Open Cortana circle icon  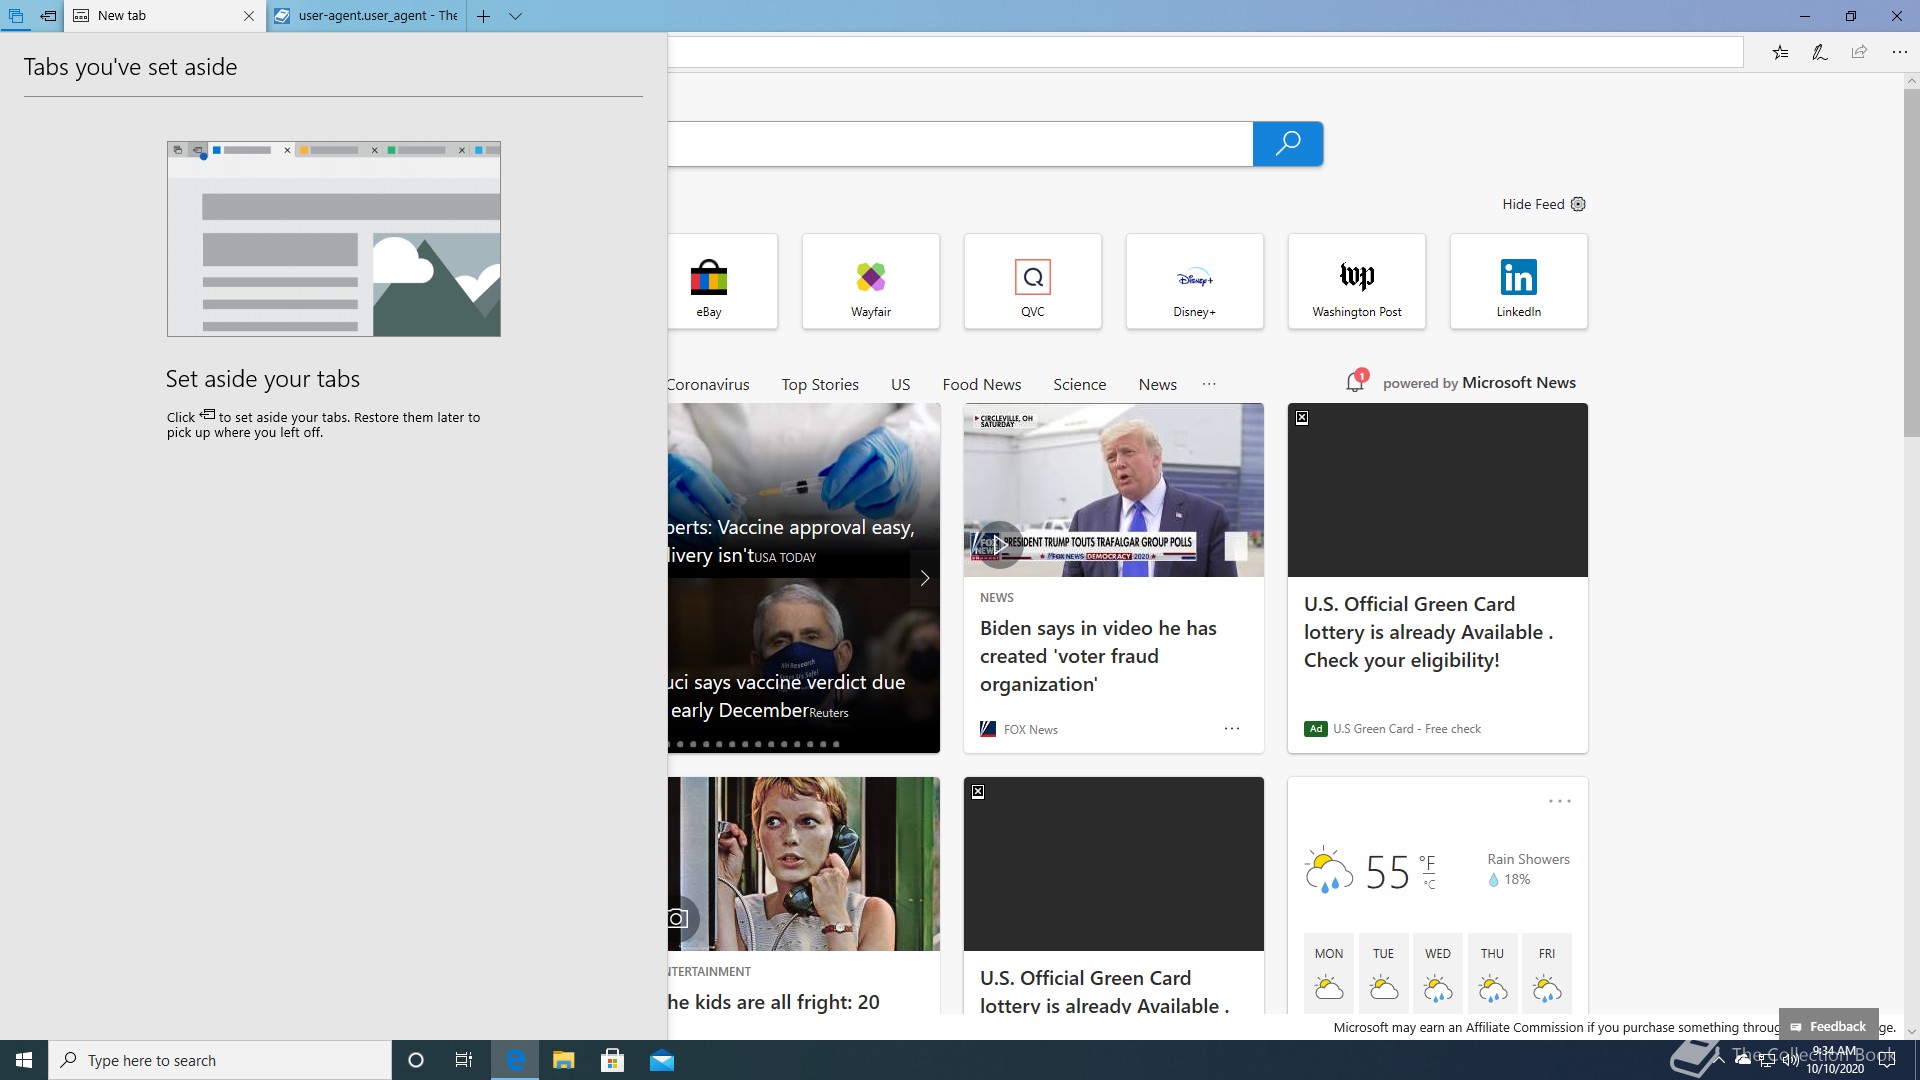click(x=416, y=1060)
